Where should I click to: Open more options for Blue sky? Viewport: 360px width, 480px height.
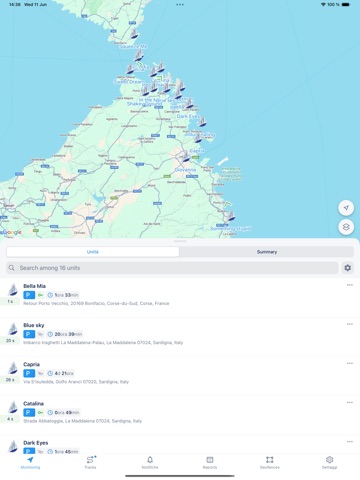click(x=350, y=324)
